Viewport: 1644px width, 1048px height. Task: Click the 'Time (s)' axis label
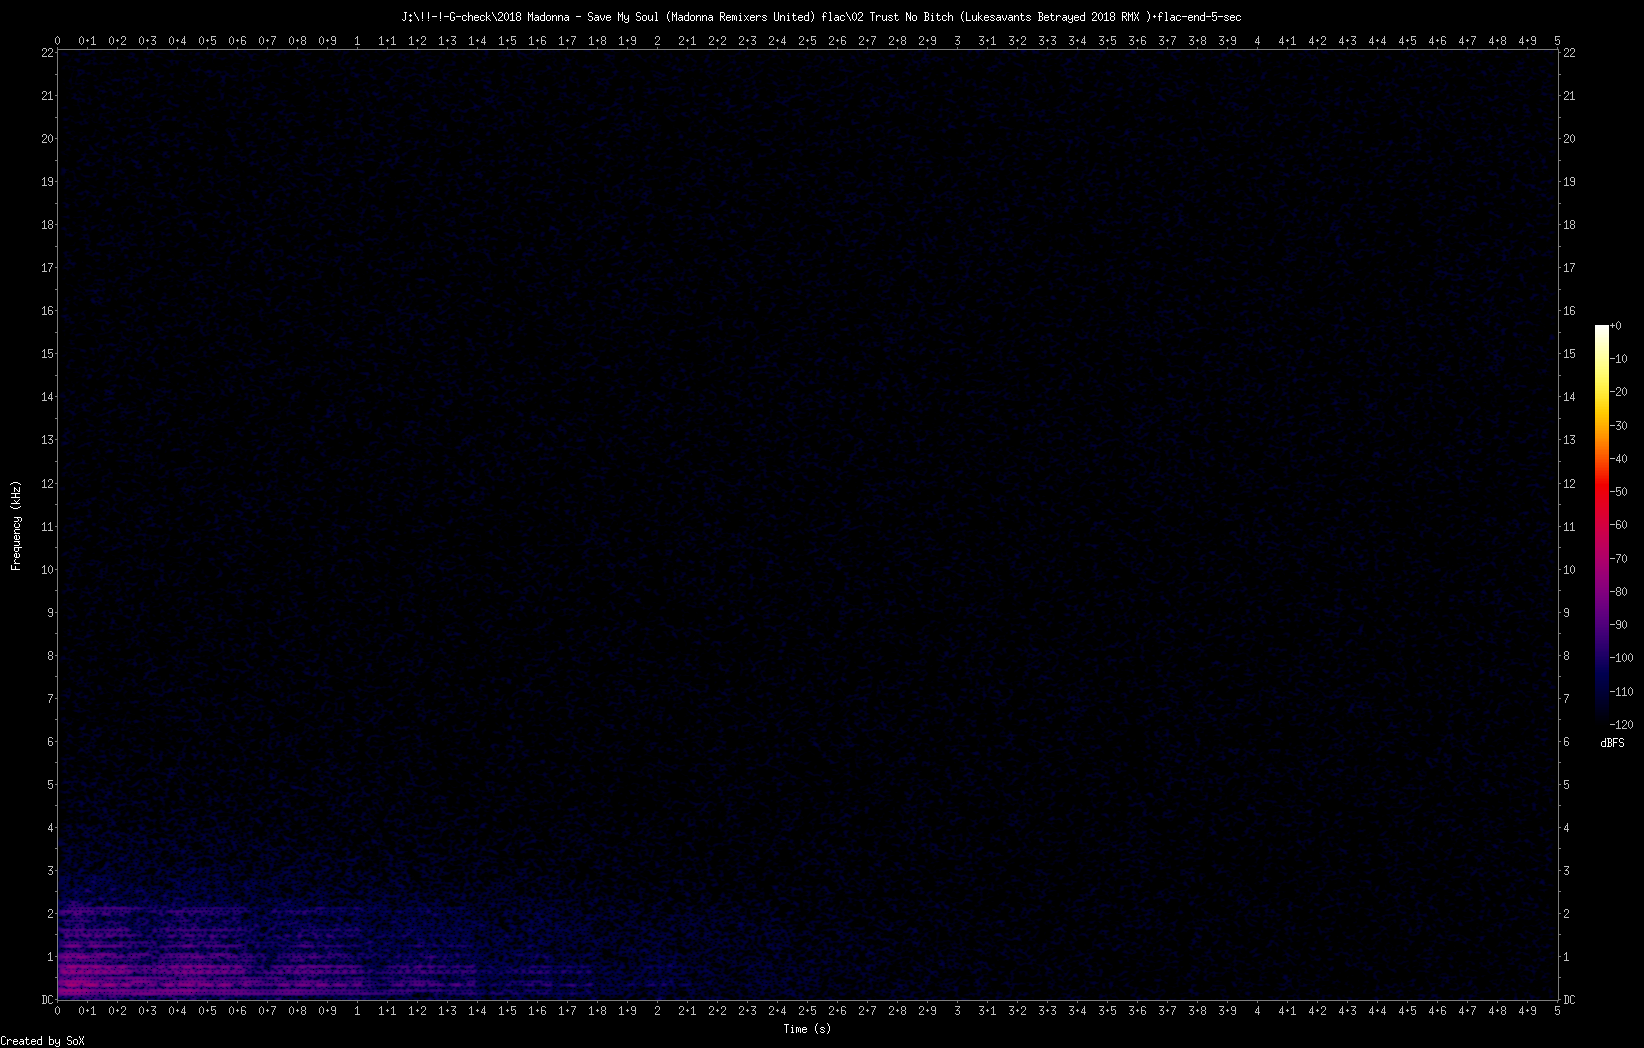pyautogui.click(x=807, y=1029)
